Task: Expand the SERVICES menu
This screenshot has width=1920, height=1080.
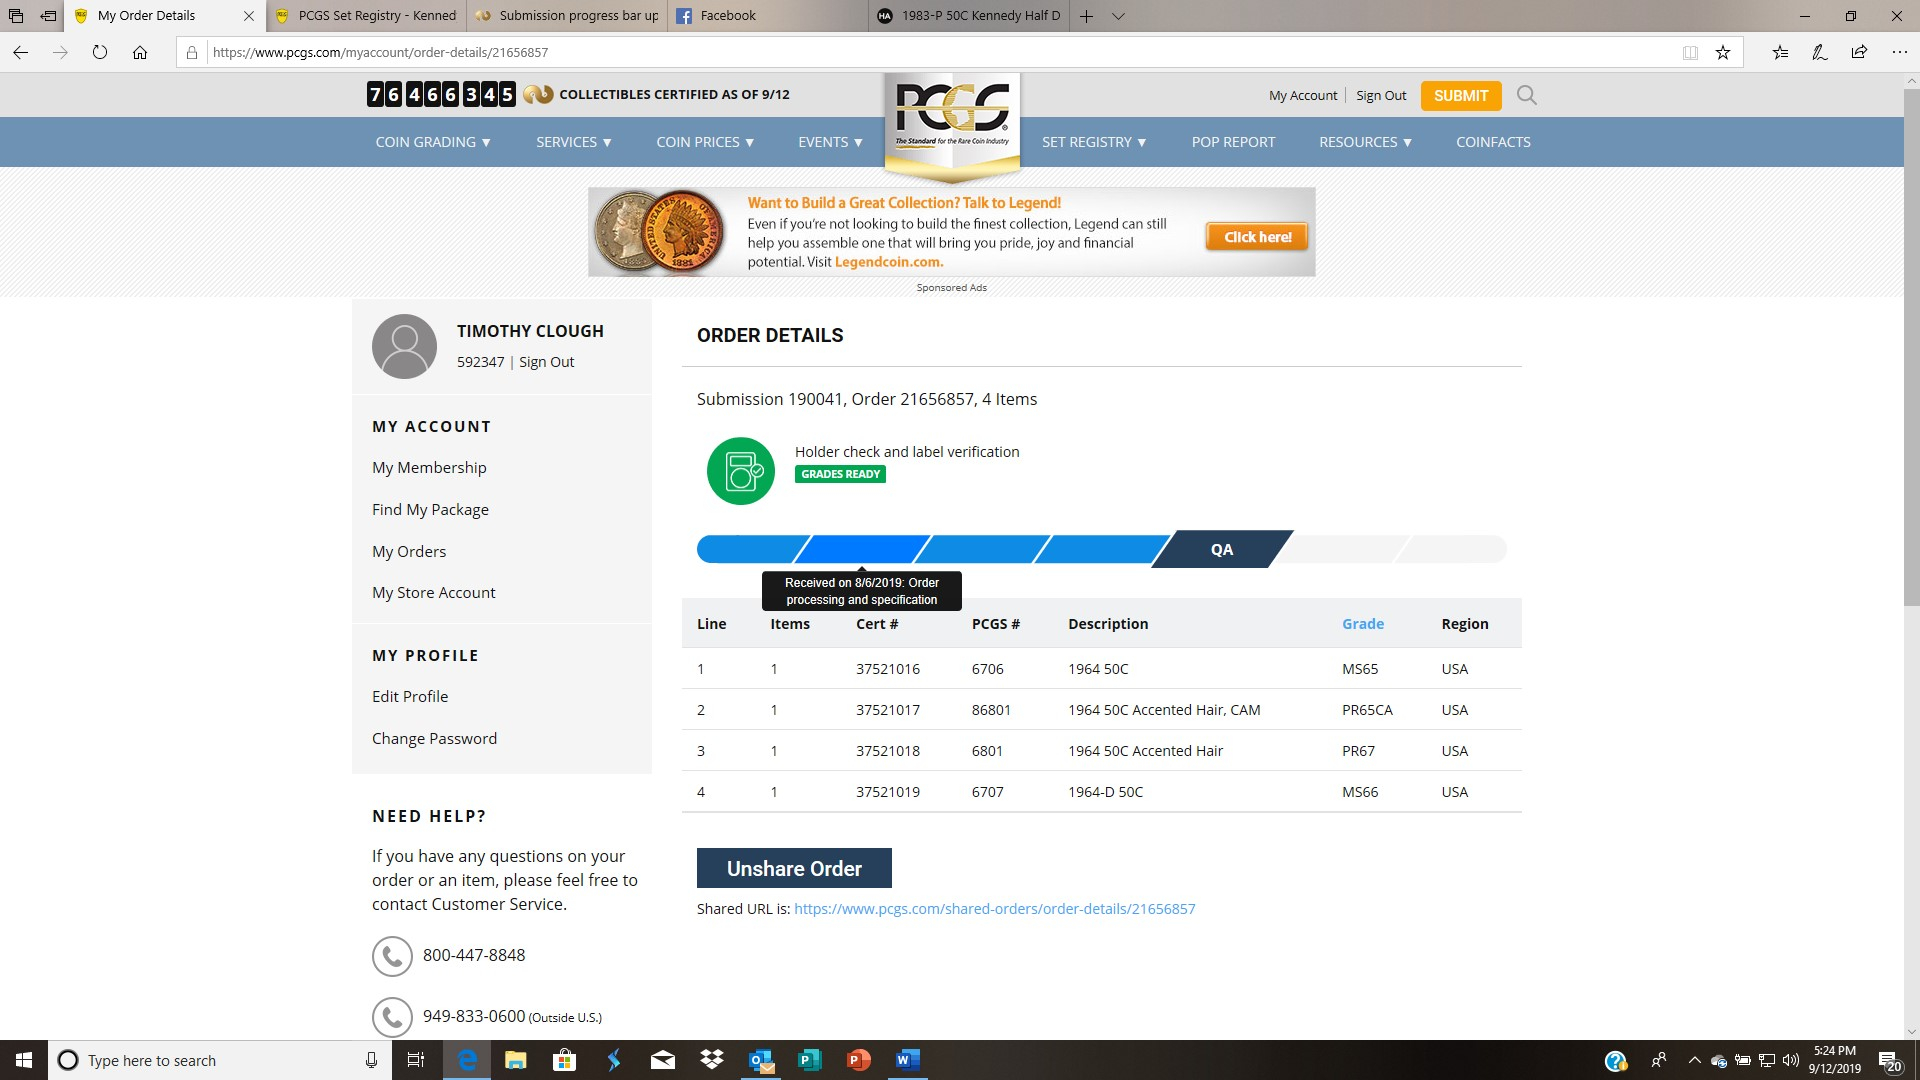Action: coord(574,142)
